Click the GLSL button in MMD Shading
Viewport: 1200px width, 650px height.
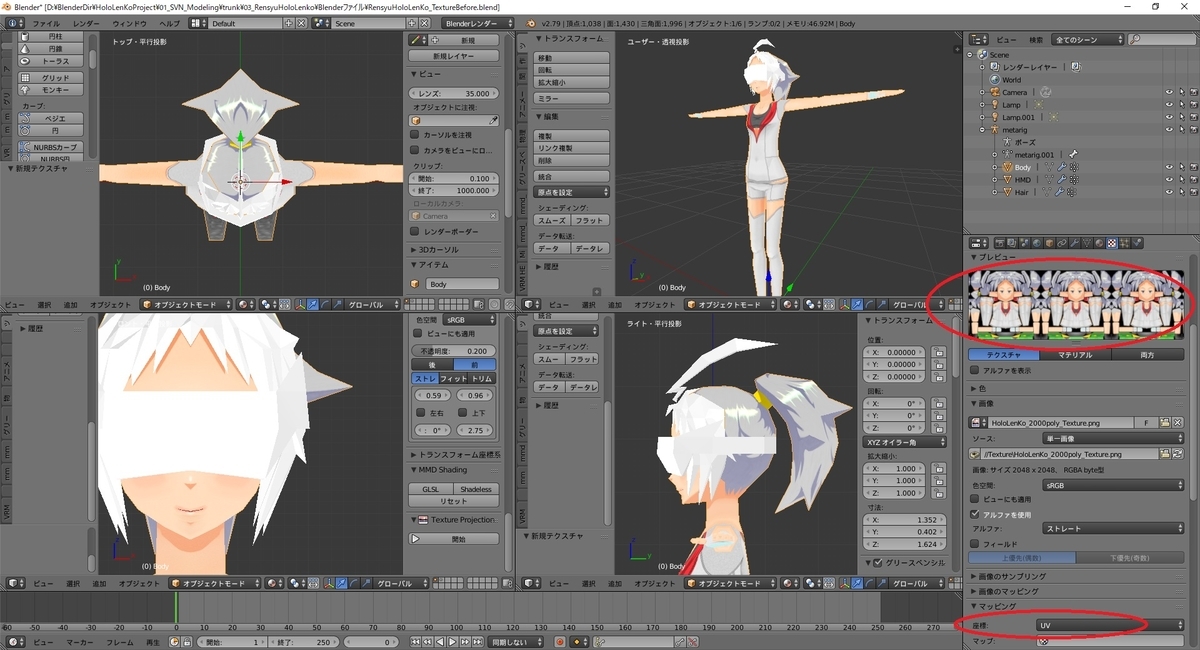tap(431, 489)
